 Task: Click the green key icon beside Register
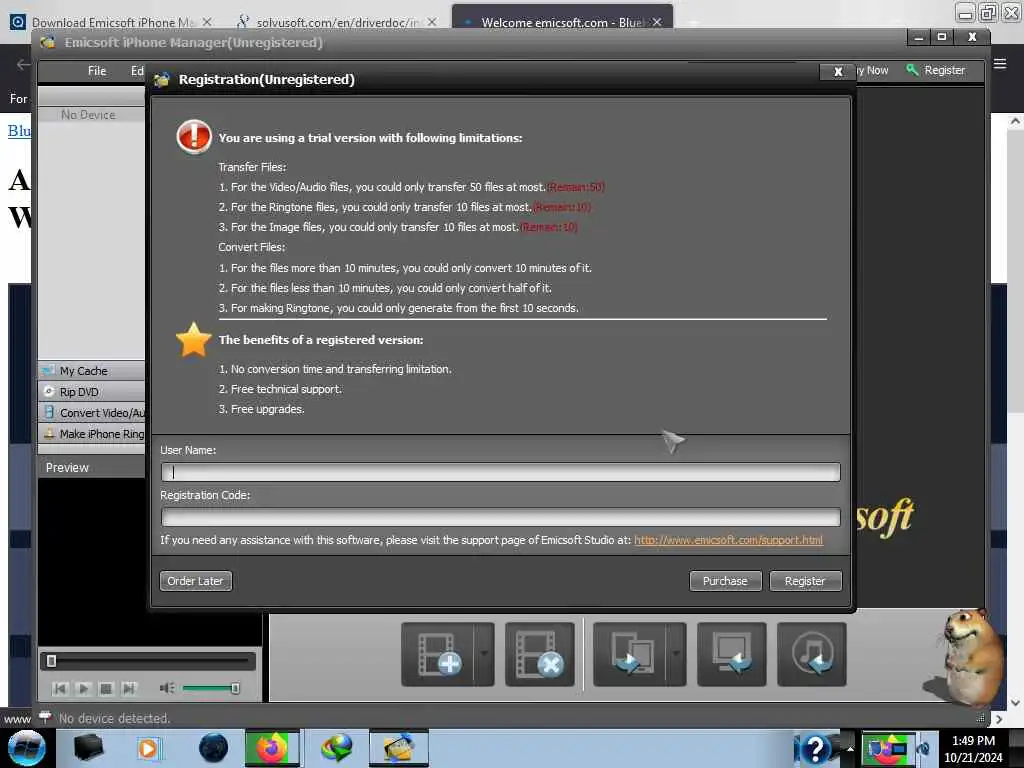tap(912, 70)
